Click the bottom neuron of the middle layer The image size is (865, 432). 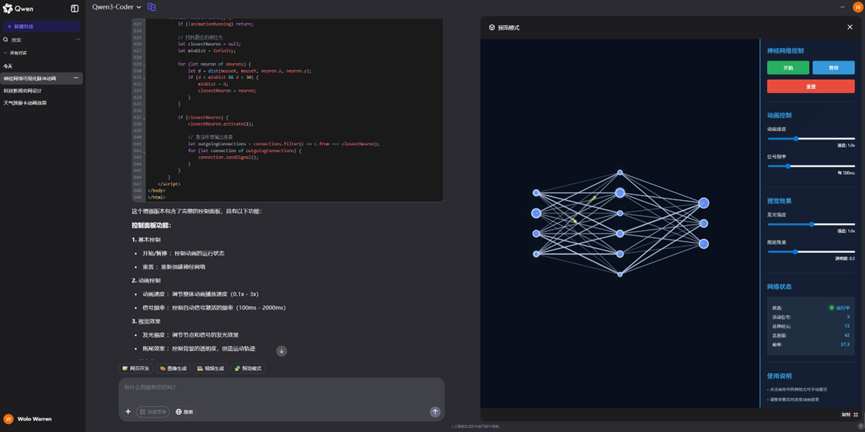tap(620, 274)
